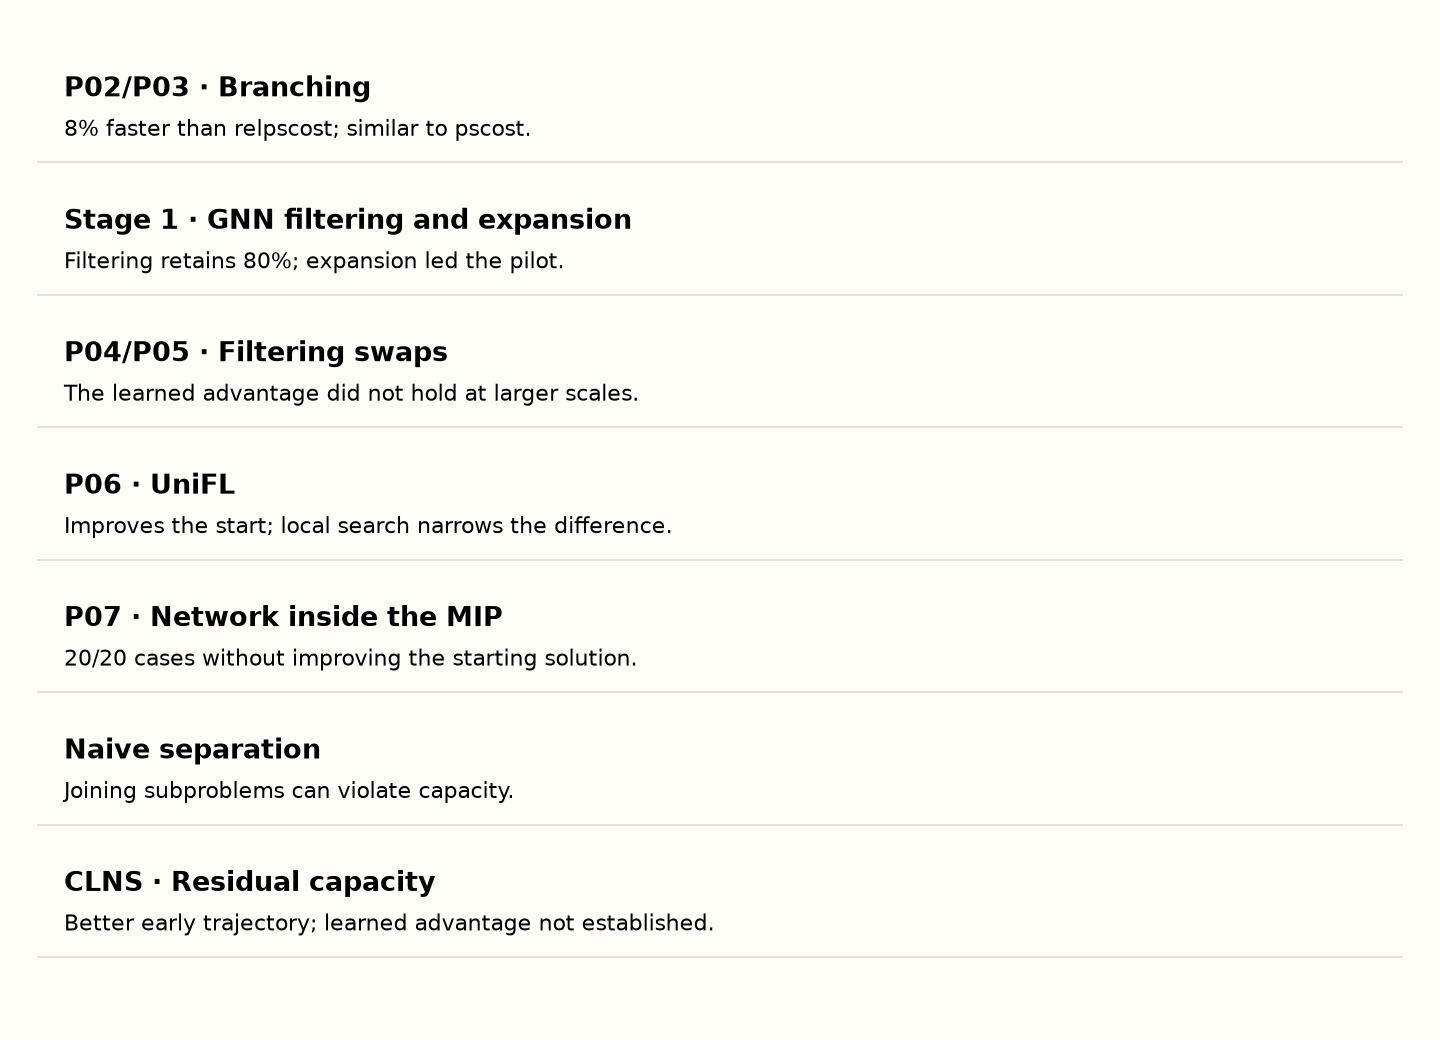Click the '20/20 cases' description text
1440x1040 pixels.
click(350, 659)
